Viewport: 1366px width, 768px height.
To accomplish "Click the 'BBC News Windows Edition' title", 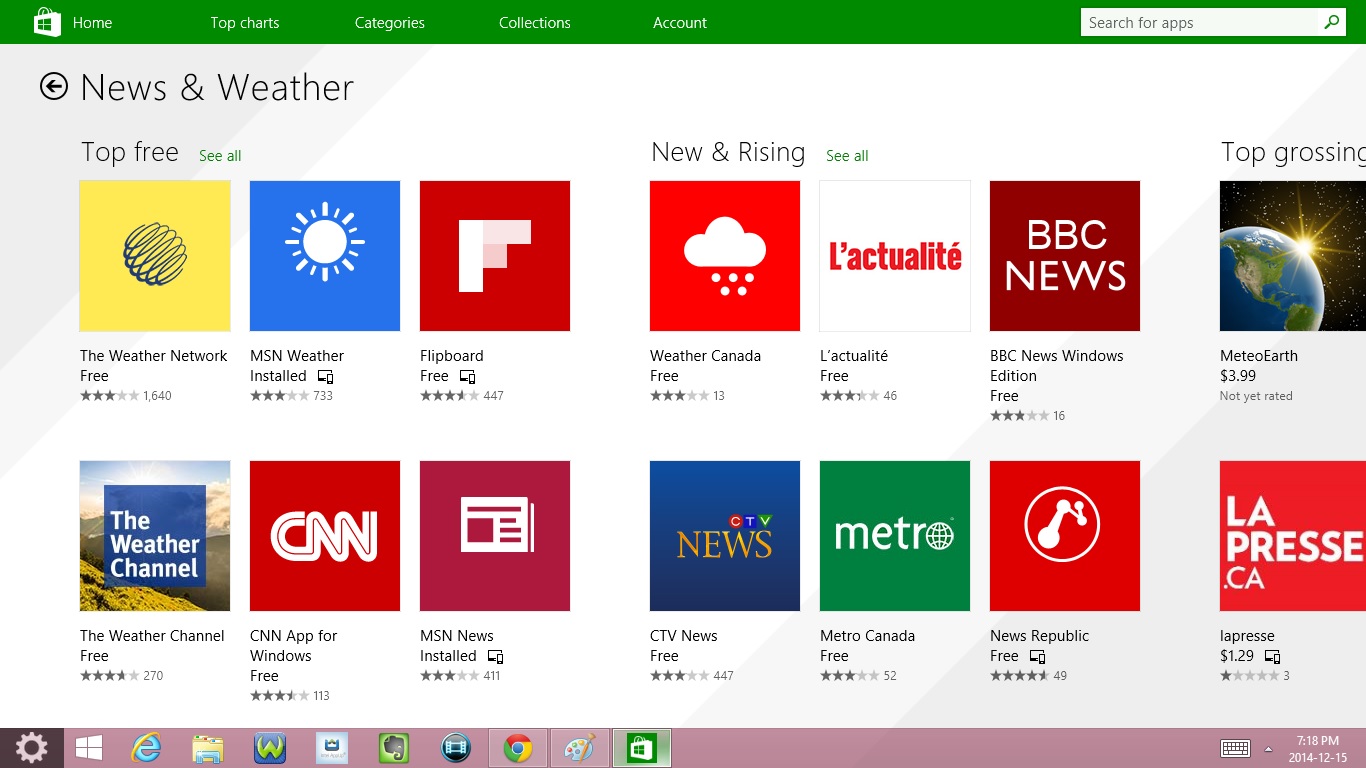I will pyautogui.click(x=1057, y=365).
